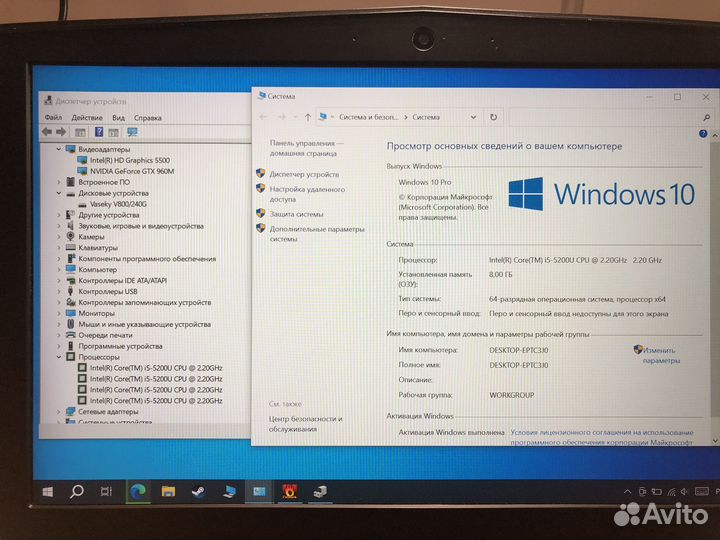Select Контроллеры запоминающих устройств category
This screenshot has height=540, width=720.
145,303
